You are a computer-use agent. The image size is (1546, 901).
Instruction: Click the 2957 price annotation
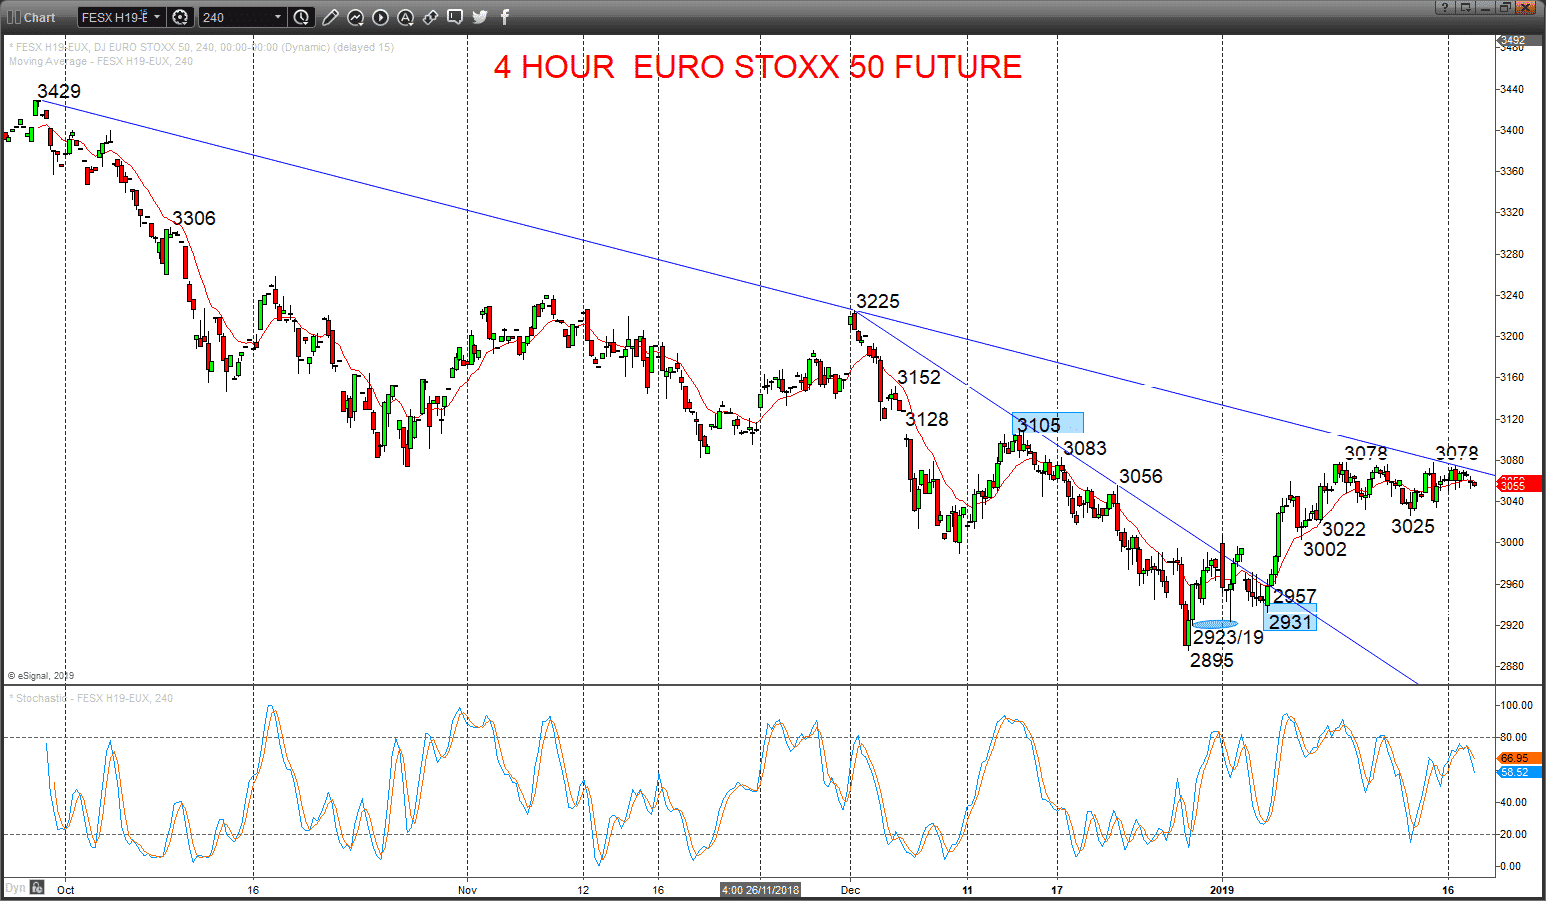click(x=1295, y=597)
